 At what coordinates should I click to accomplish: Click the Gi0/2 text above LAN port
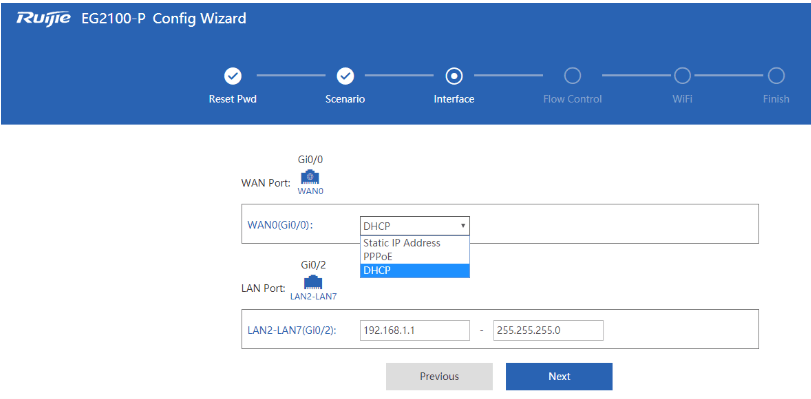coord(313,265)
